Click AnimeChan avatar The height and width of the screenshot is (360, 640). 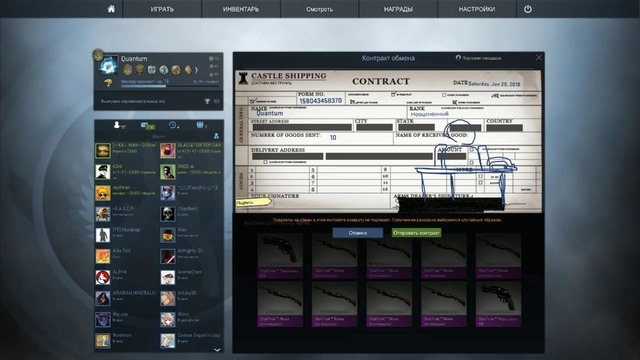(168, 278)
